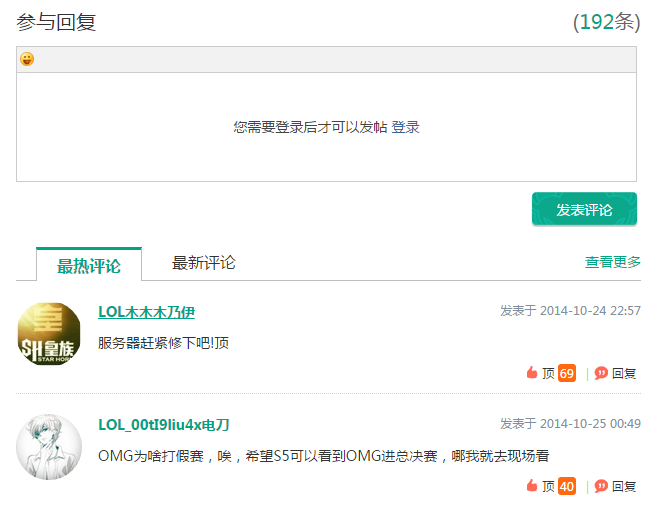Open the emoji picker smiley icon

click(27, 60)
